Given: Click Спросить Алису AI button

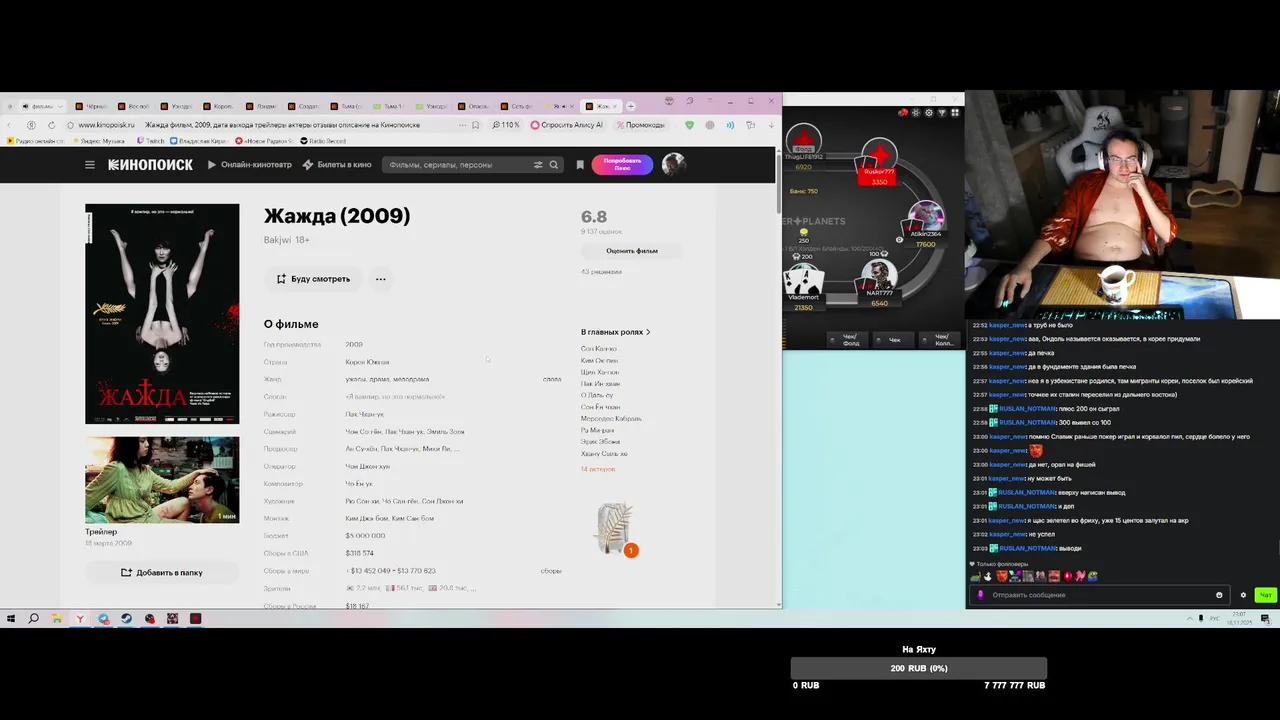Looking at the screenshot, I should pos(567,125).
